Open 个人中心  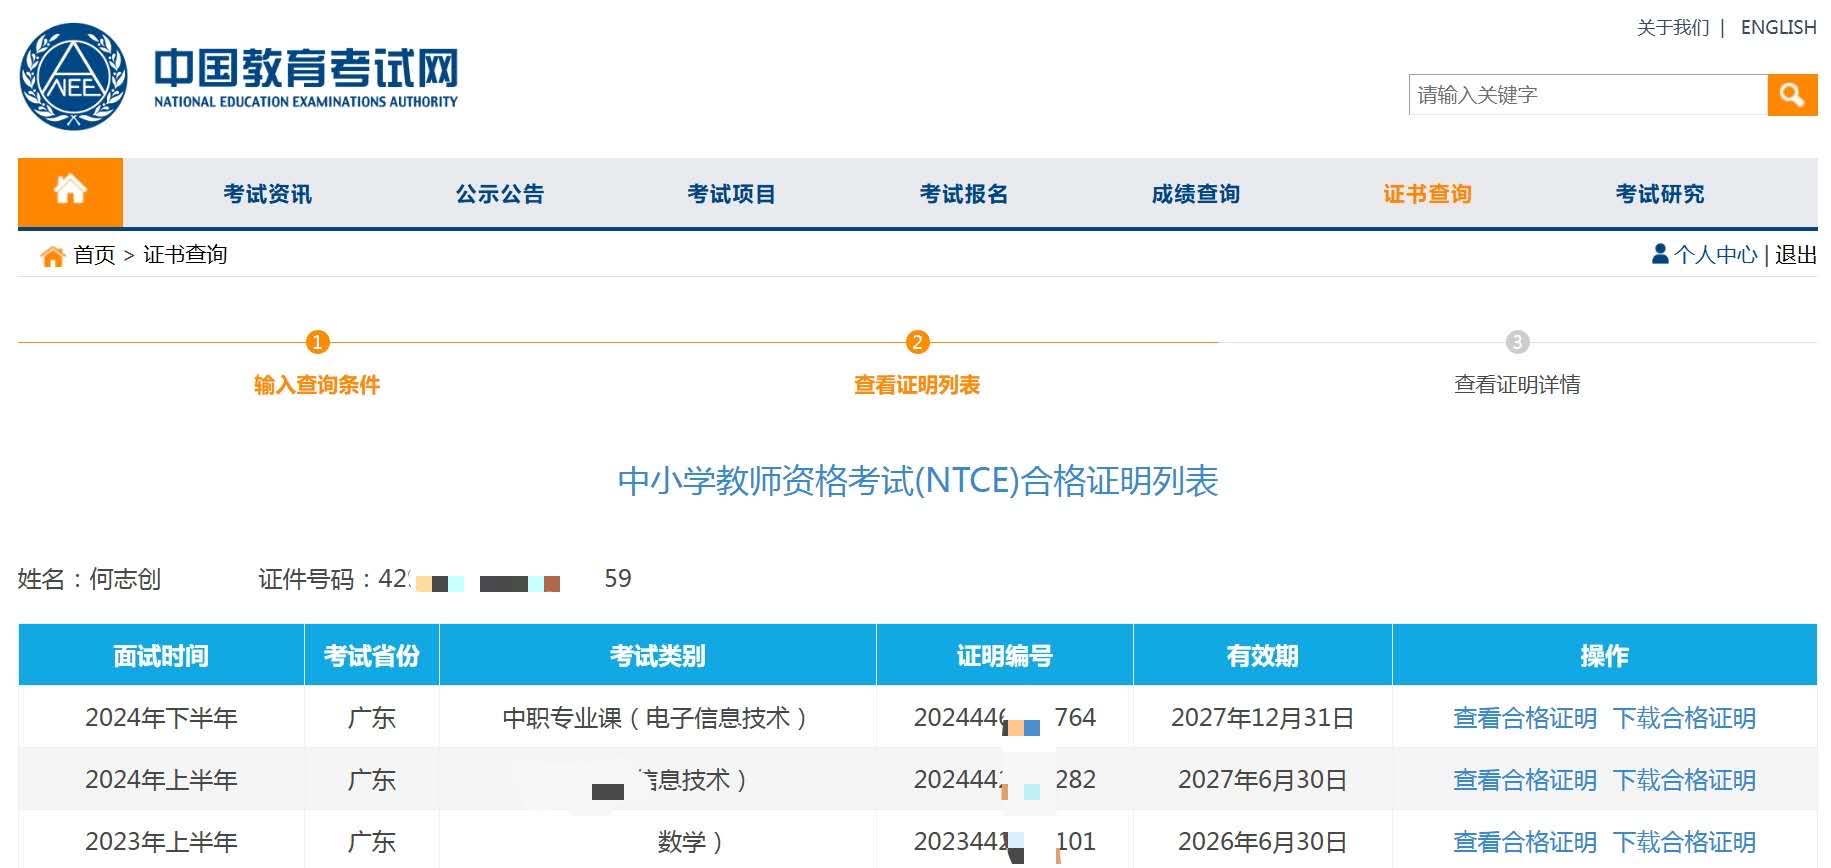click(x=1716, y=255)
